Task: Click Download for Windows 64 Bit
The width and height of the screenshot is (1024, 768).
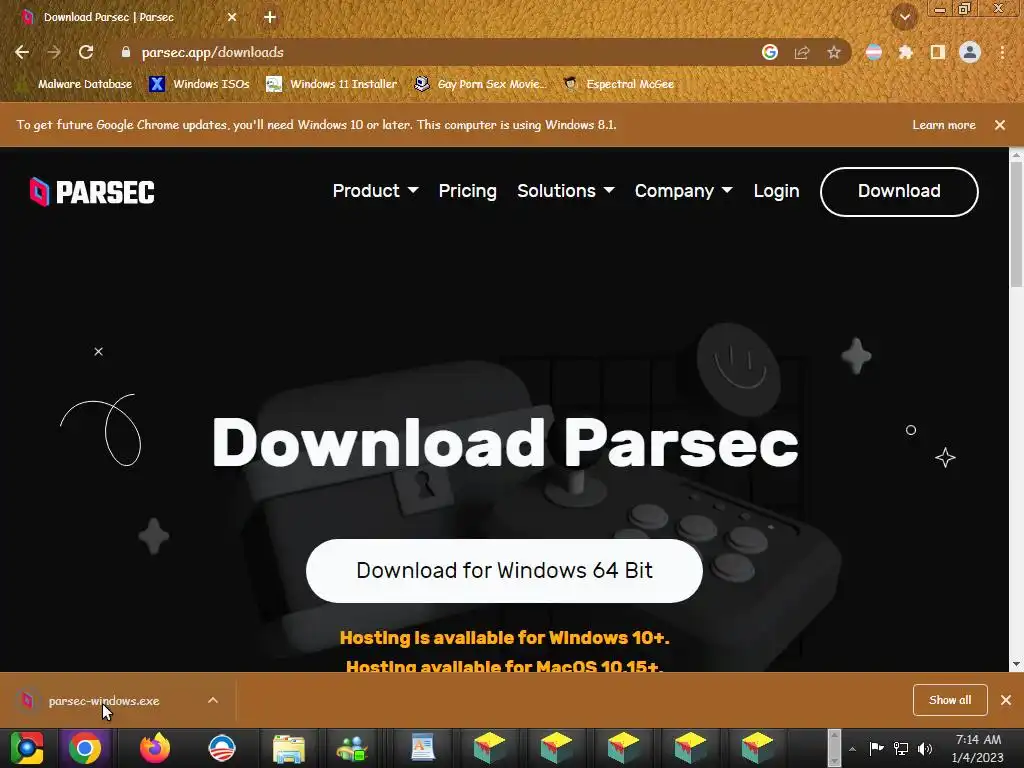Action: pos(504,571)
